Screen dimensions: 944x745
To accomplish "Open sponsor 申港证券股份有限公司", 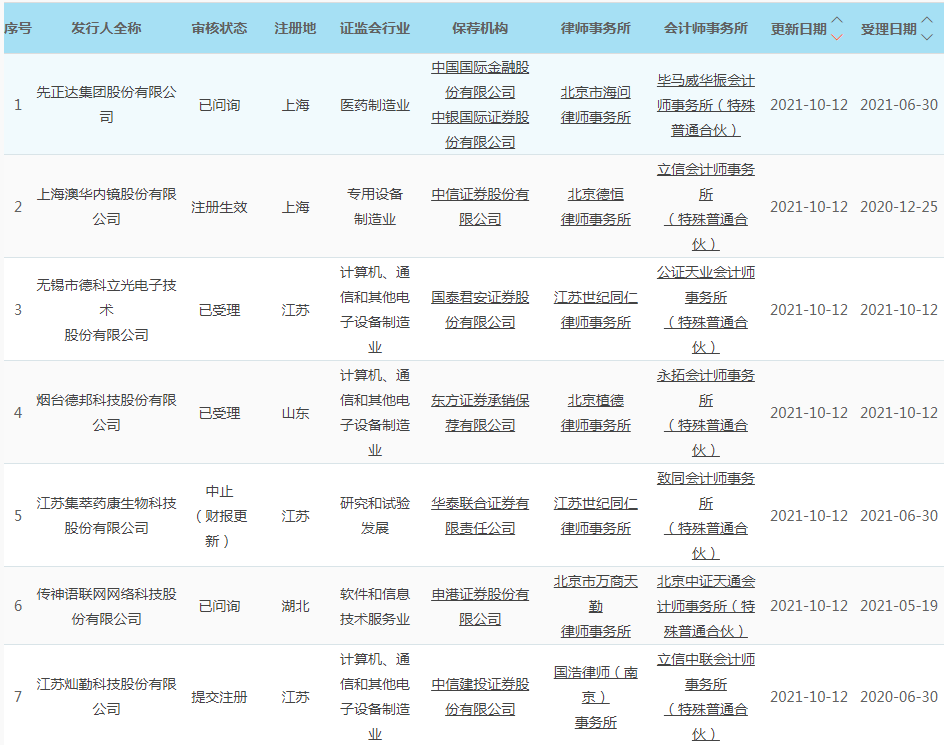I will pyautogui.click(x=480, y=606).
